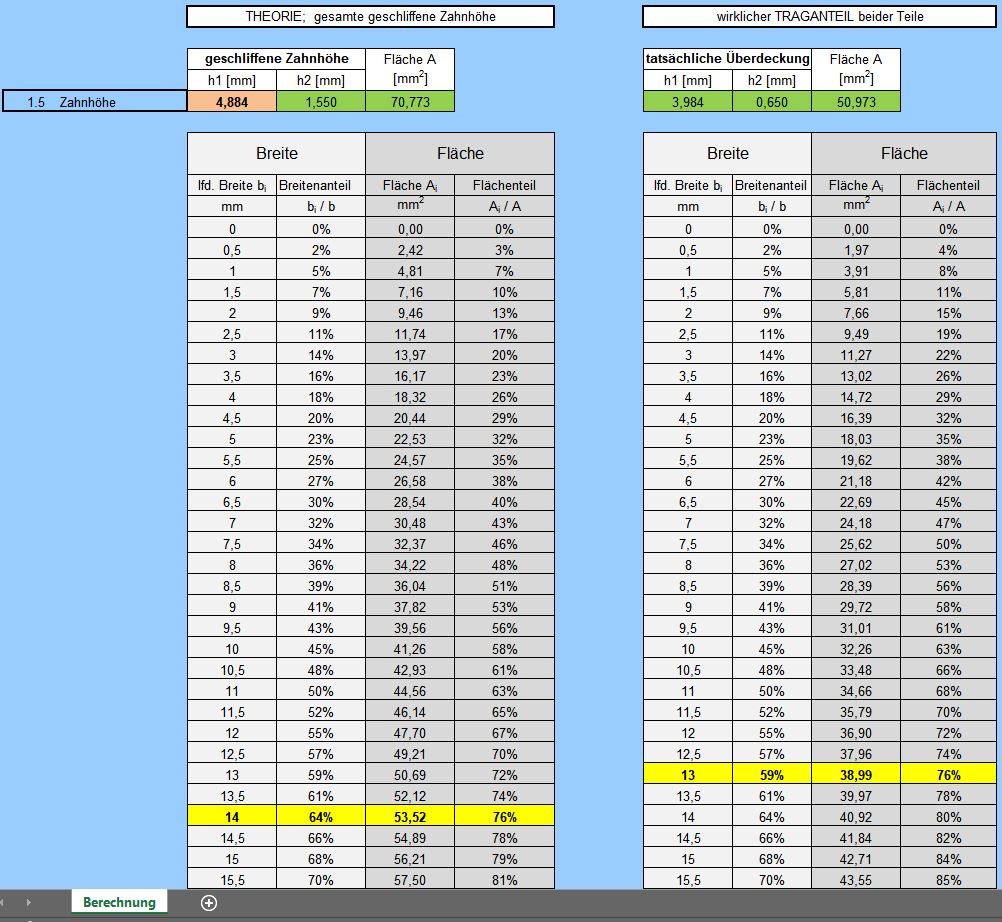
Task: Select theory h2 cell 1,550
Action: pos(321,102)
